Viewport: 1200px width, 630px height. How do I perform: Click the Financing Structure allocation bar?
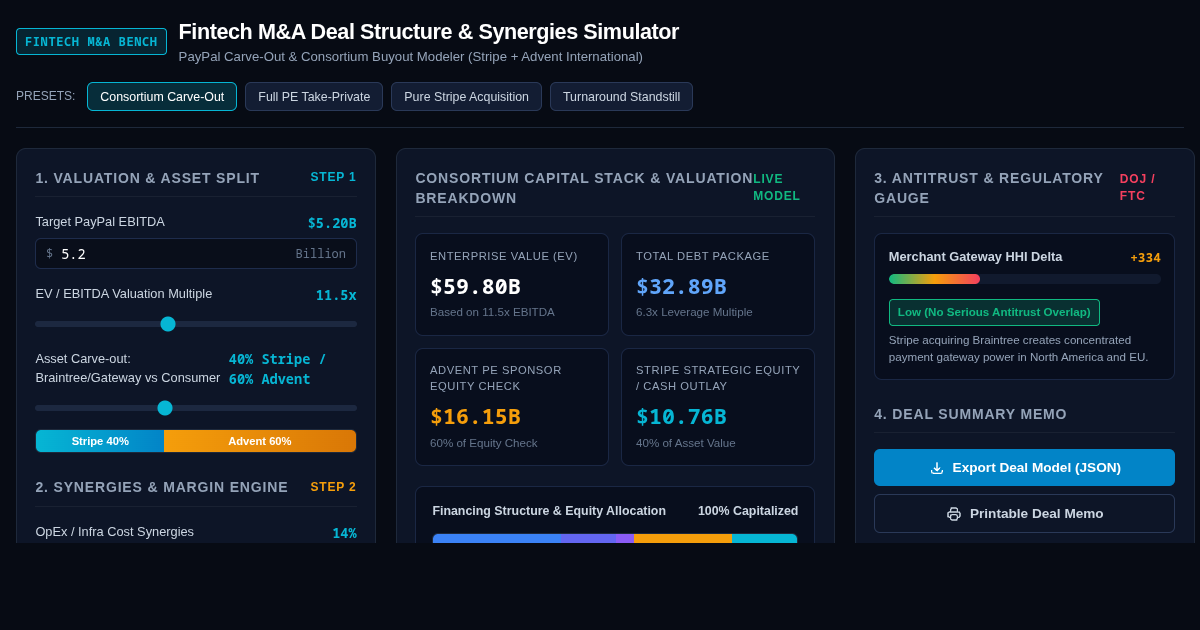(x=615, y=538)
